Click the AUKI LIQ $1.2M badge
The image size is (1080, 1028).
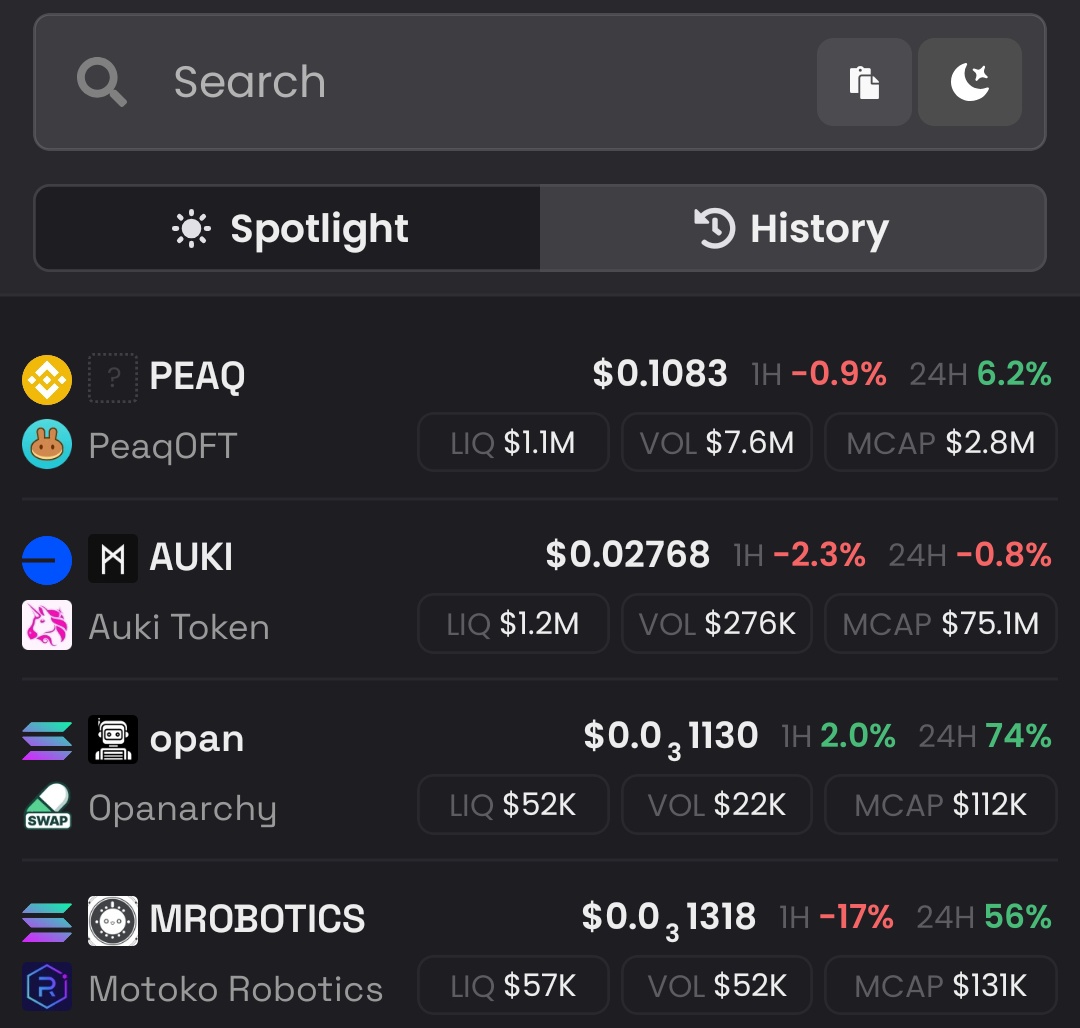click(513, 623)
